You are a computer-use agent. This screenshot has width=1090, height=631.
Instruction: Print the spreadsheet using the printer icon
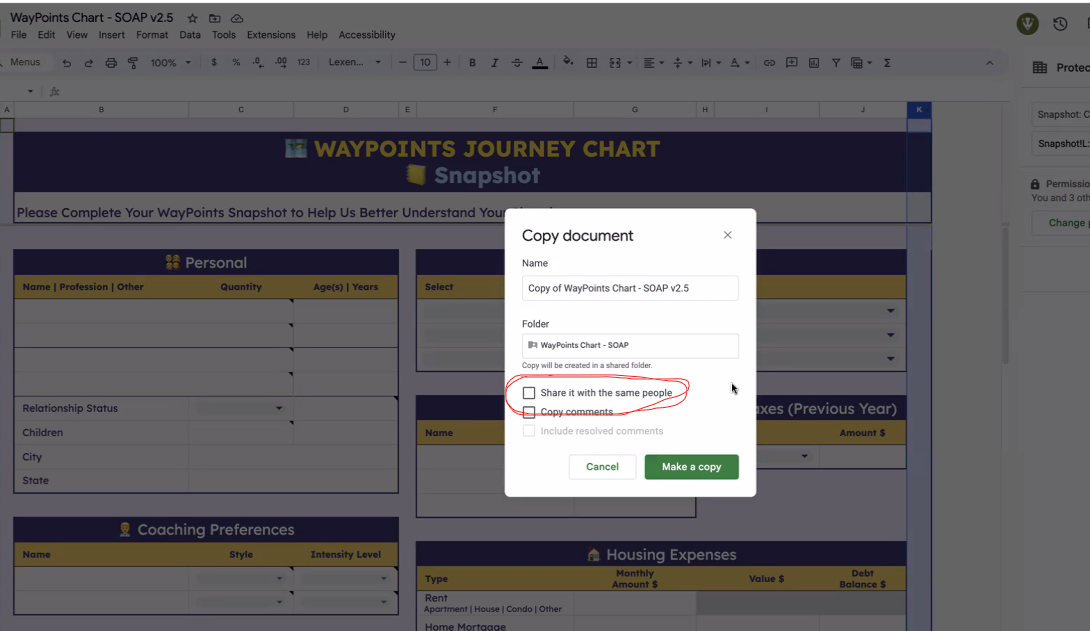pos(111,63)
